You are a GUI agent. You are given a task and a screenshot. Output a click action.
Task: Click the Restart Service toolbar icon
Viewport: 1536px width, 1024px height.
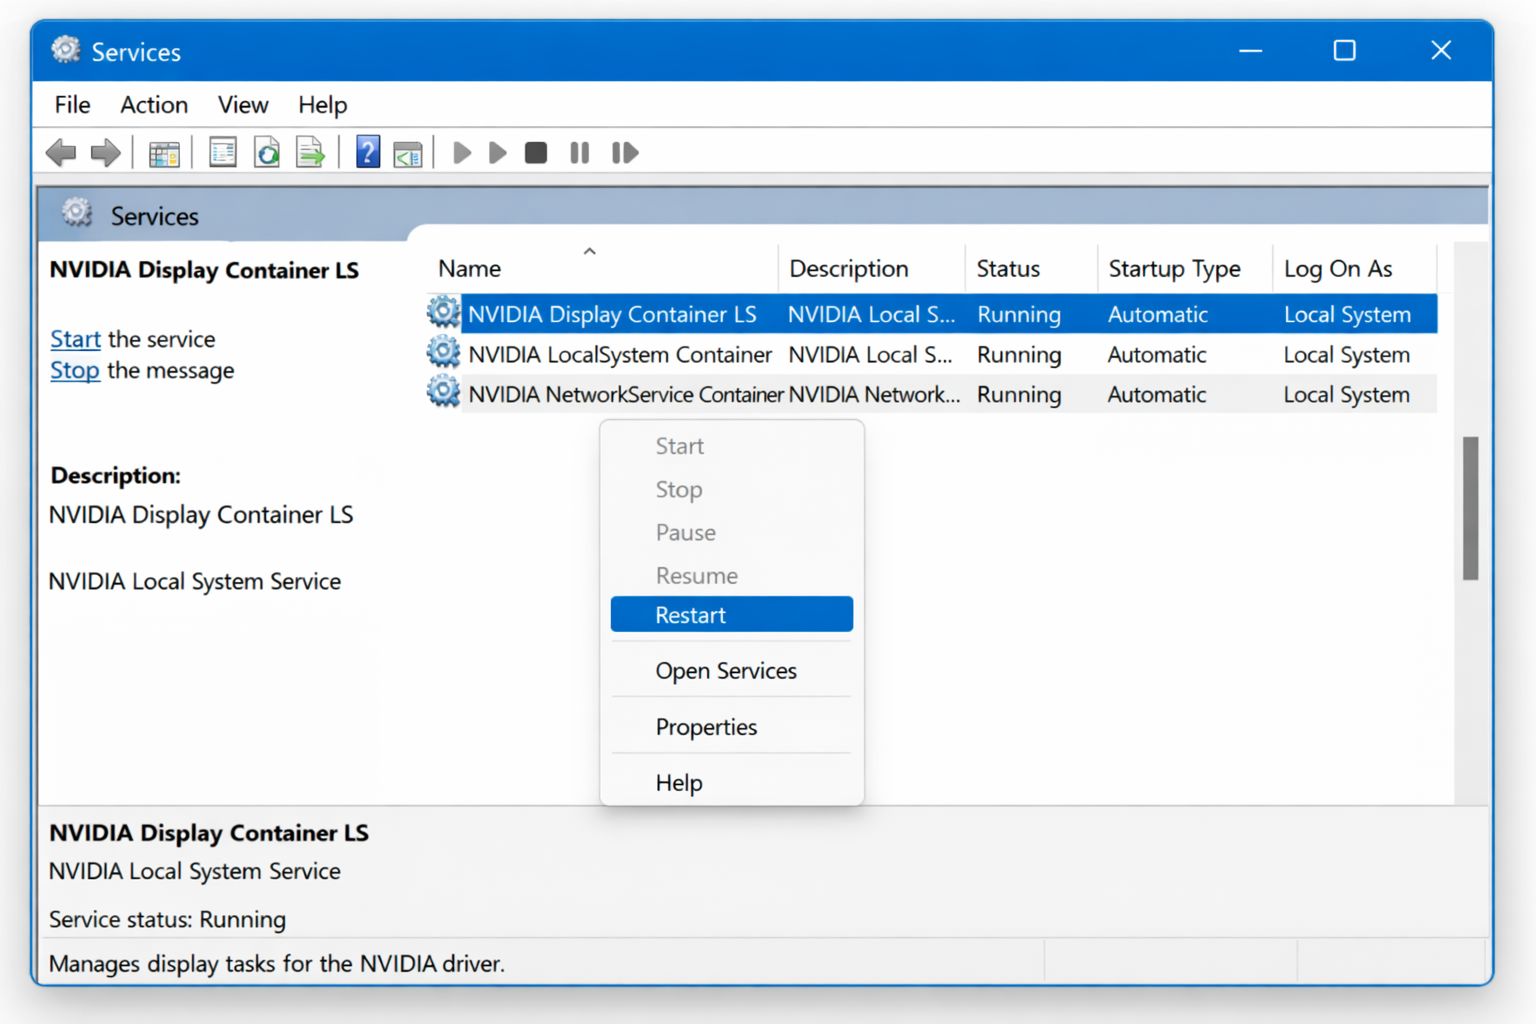click(x=624, y=152)
